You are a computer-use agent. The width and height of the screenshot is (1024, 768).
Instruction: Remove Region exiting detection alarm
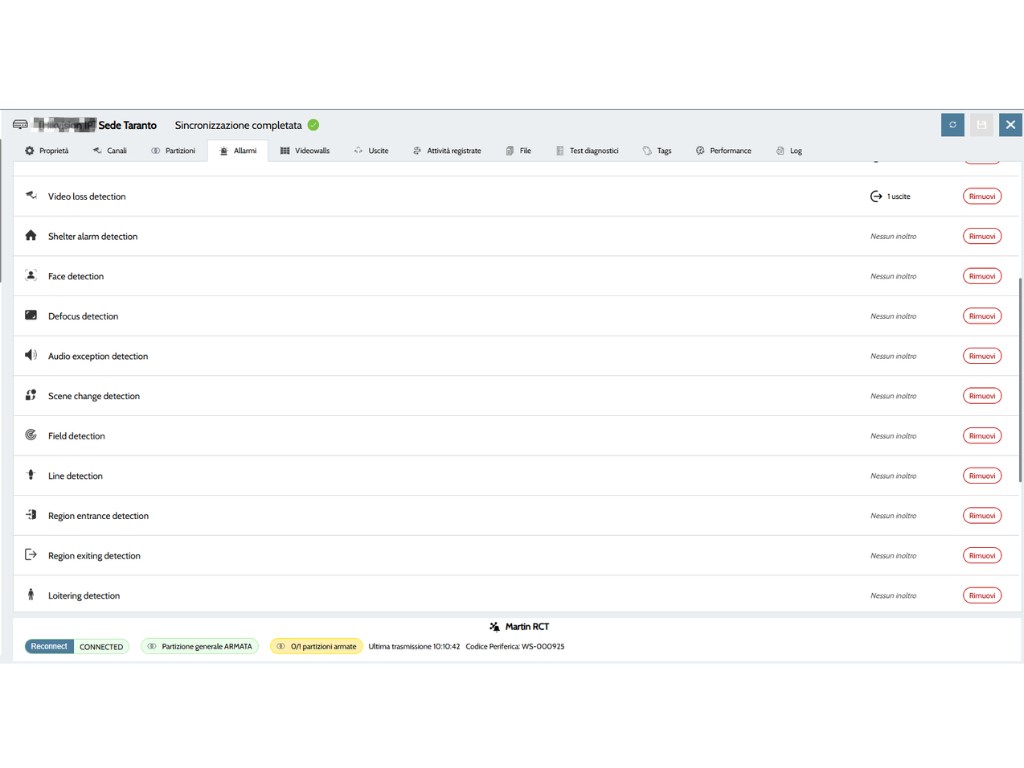982,555
